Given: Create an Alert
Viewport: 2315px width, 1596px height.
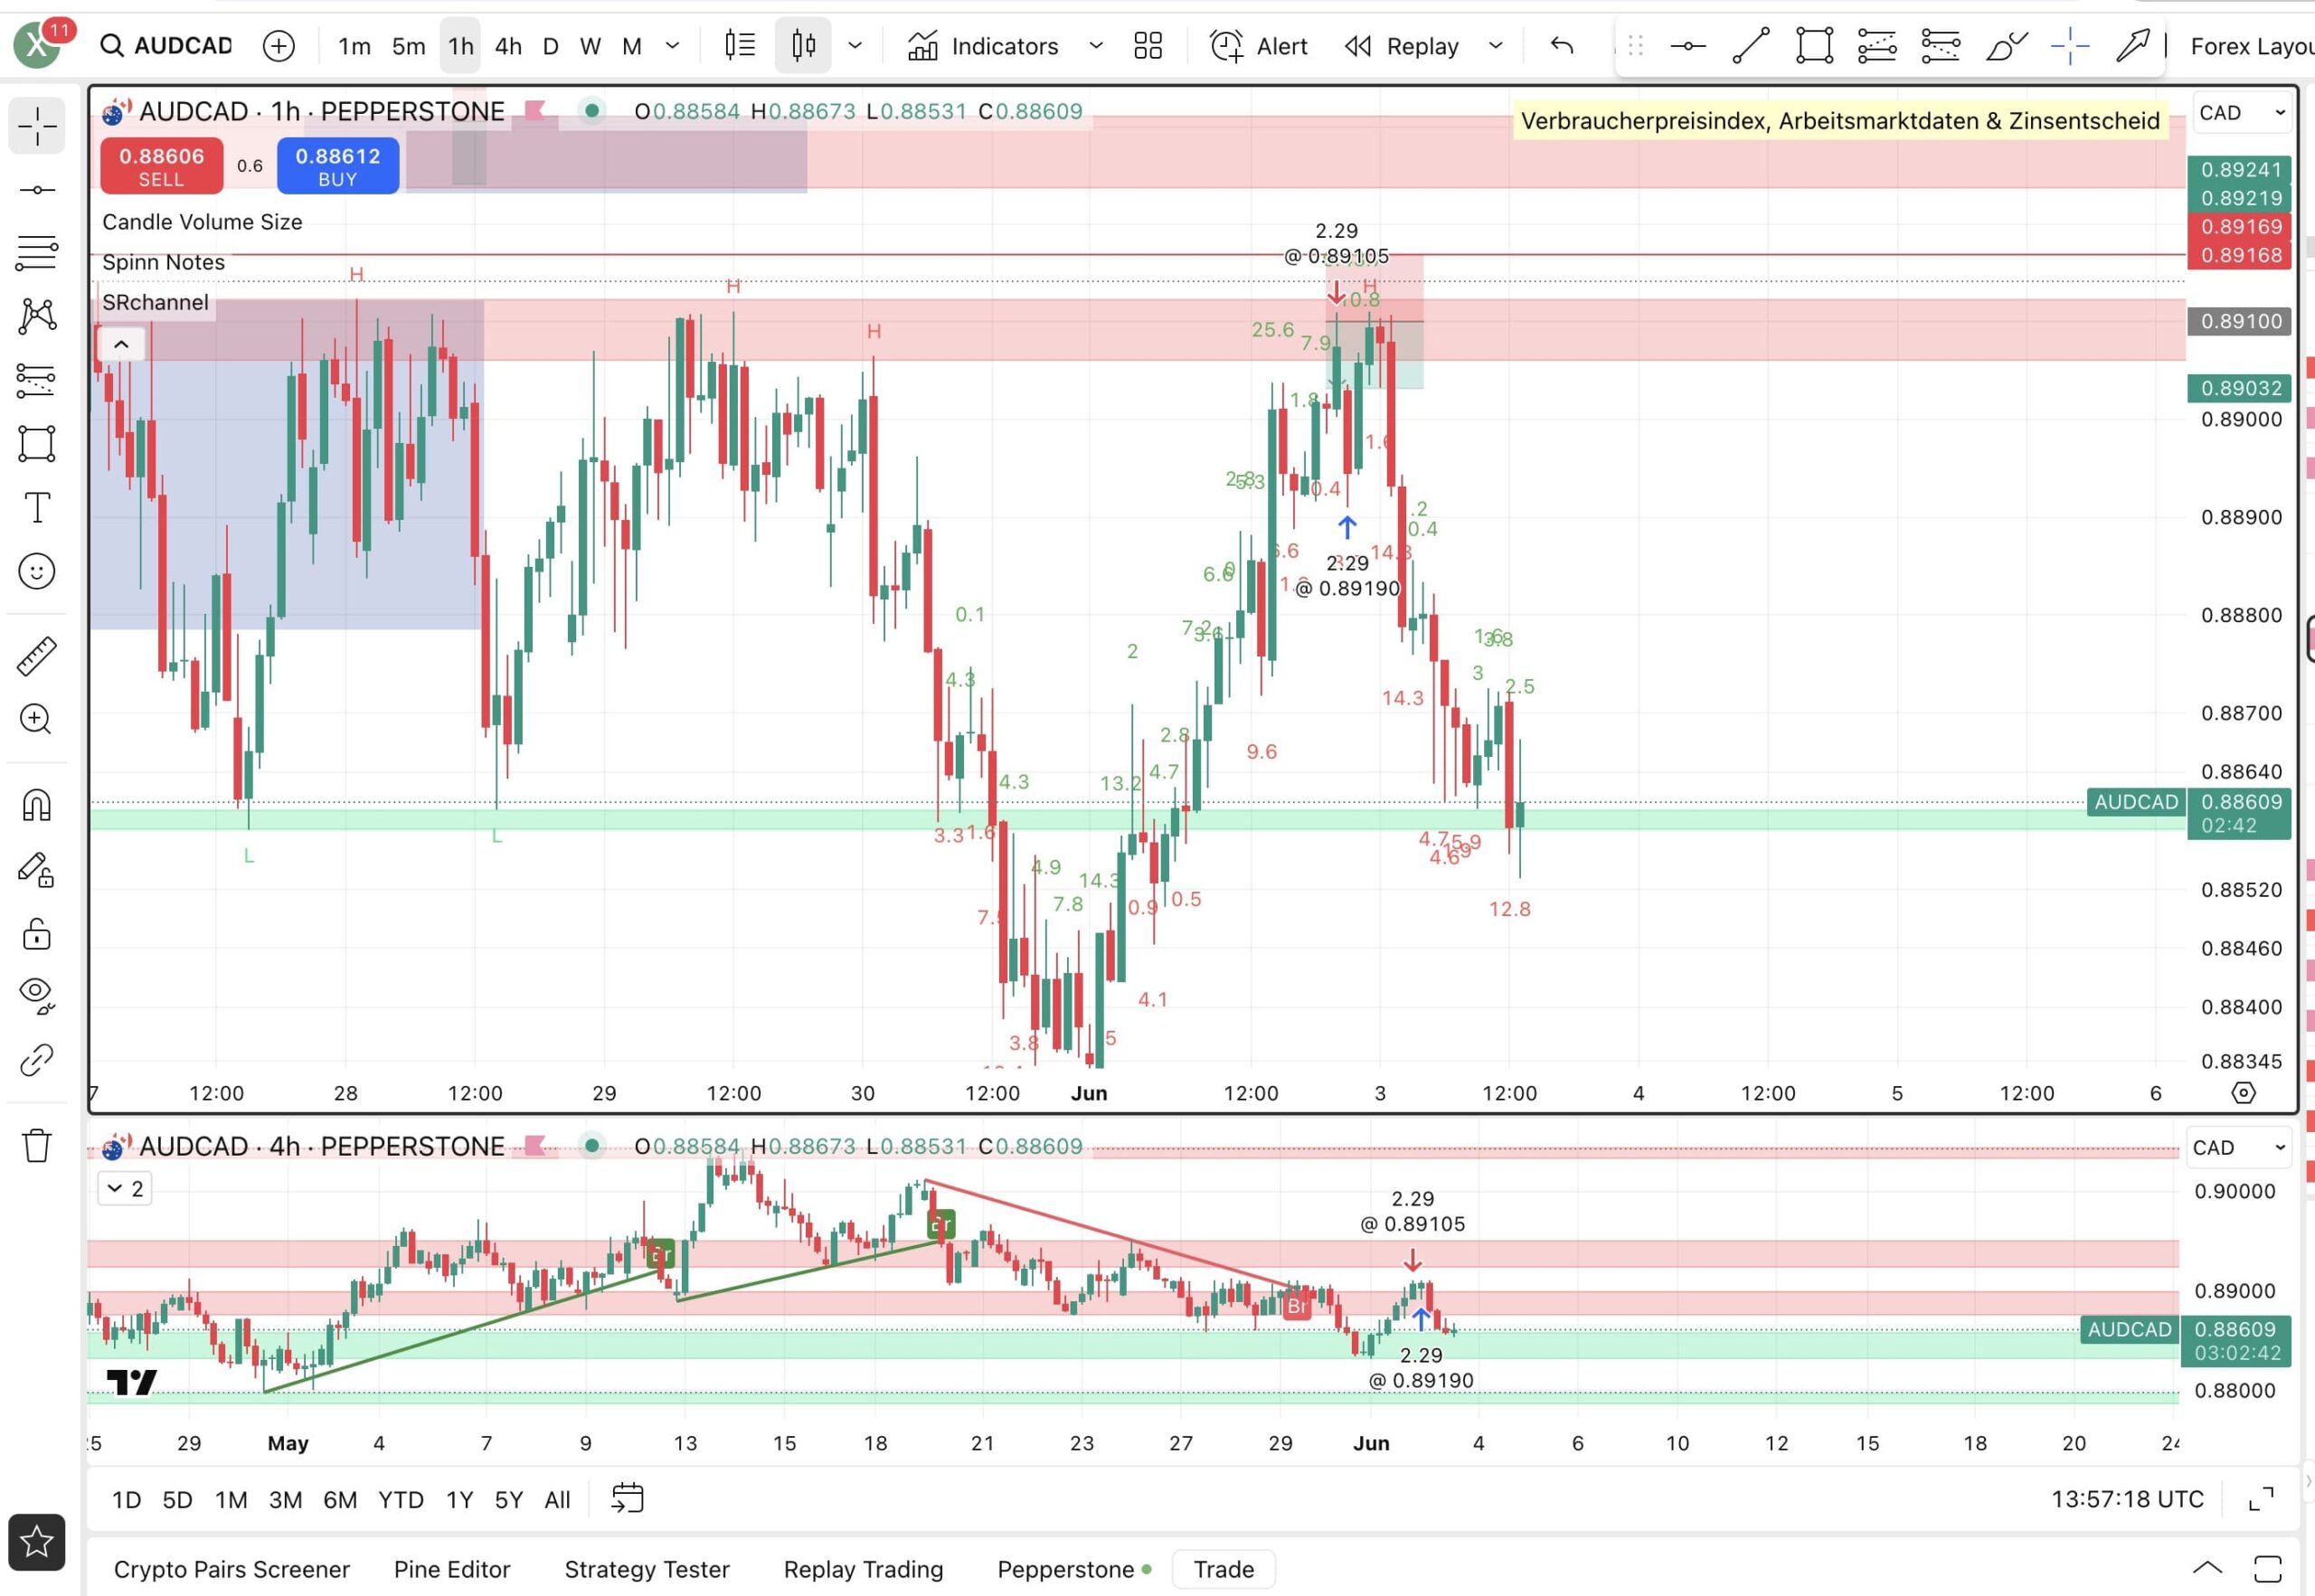Looking at the screenshot, I should (x=1259, y=46).
